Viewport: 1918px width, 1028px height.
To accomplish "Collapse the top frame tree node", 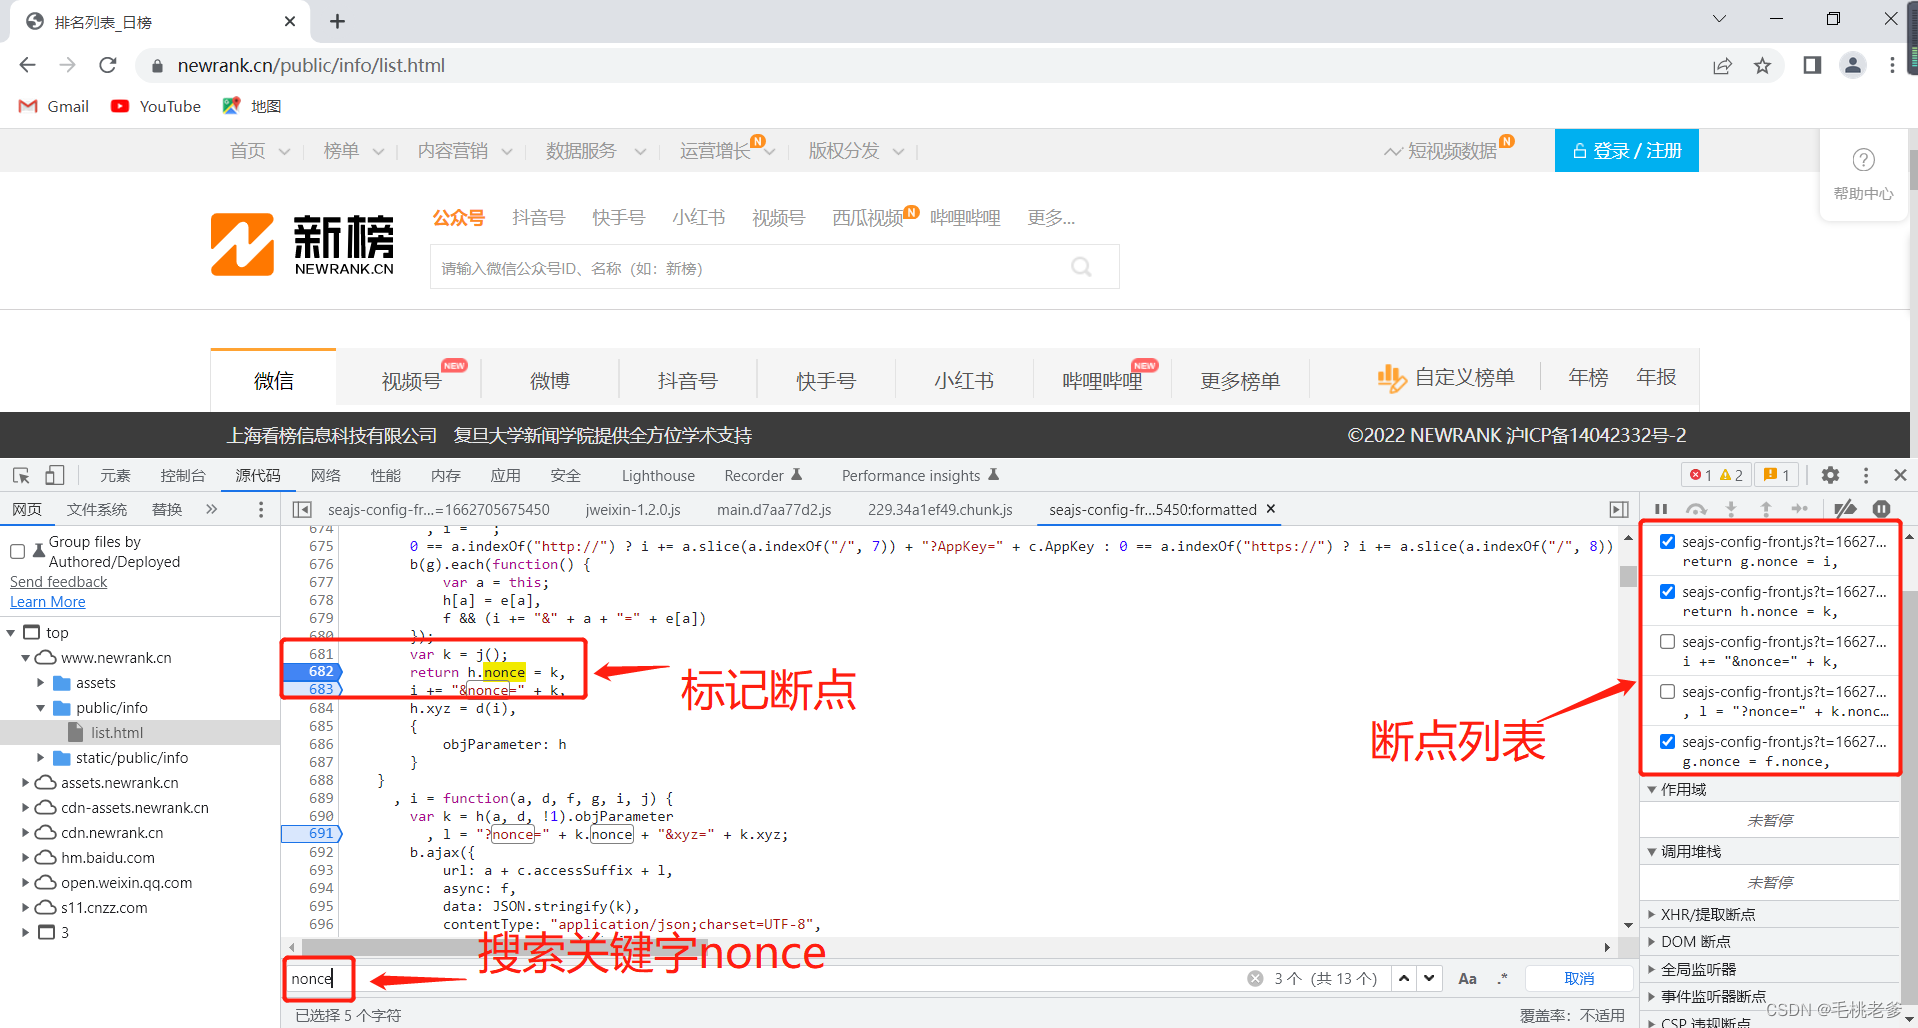I will [11, 633].
